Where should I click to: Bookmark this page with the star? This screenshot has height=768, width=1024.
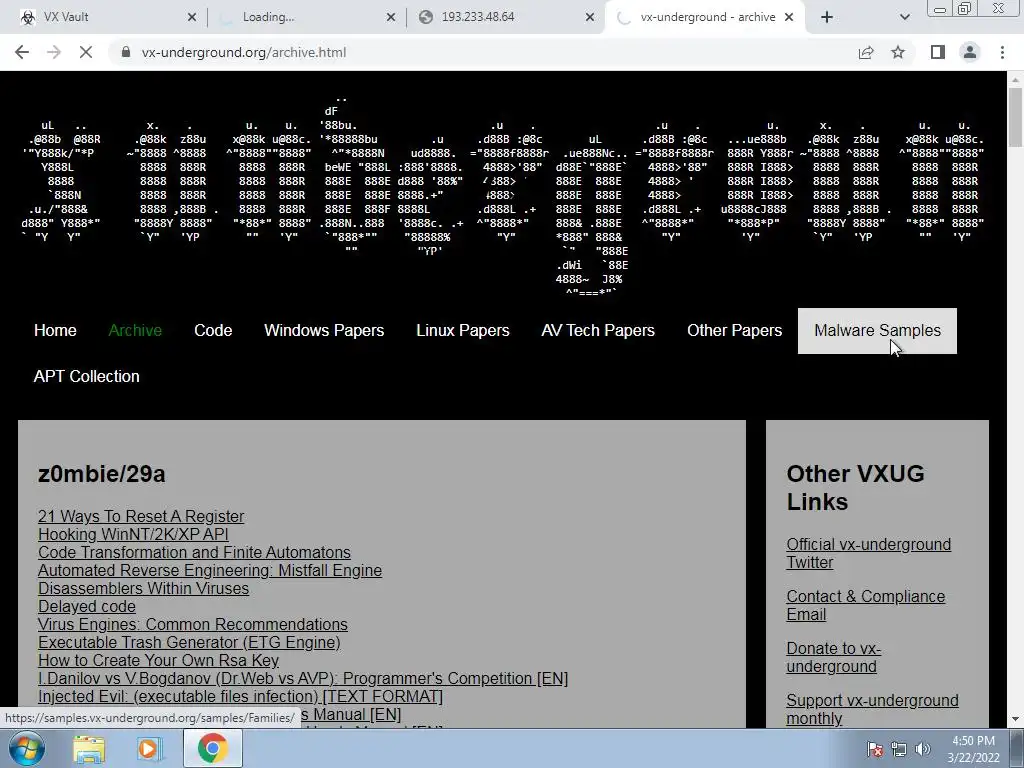pos(898,52)
